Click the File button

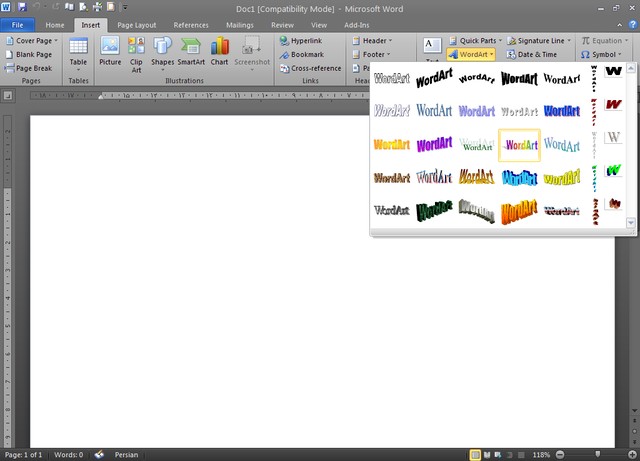(x=18, y=24)
